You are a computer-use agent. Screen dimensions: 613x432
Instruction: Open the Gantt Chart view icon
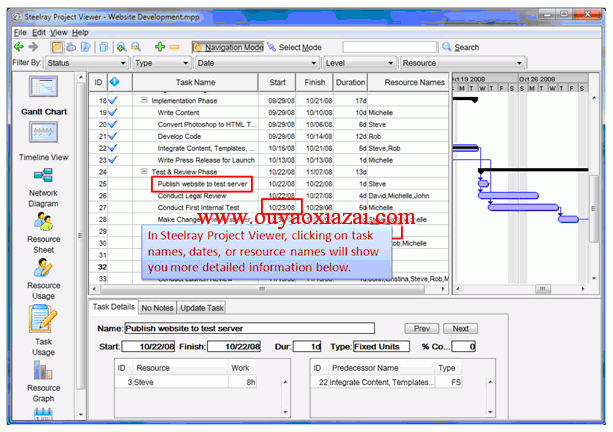(x=43, y=86)
